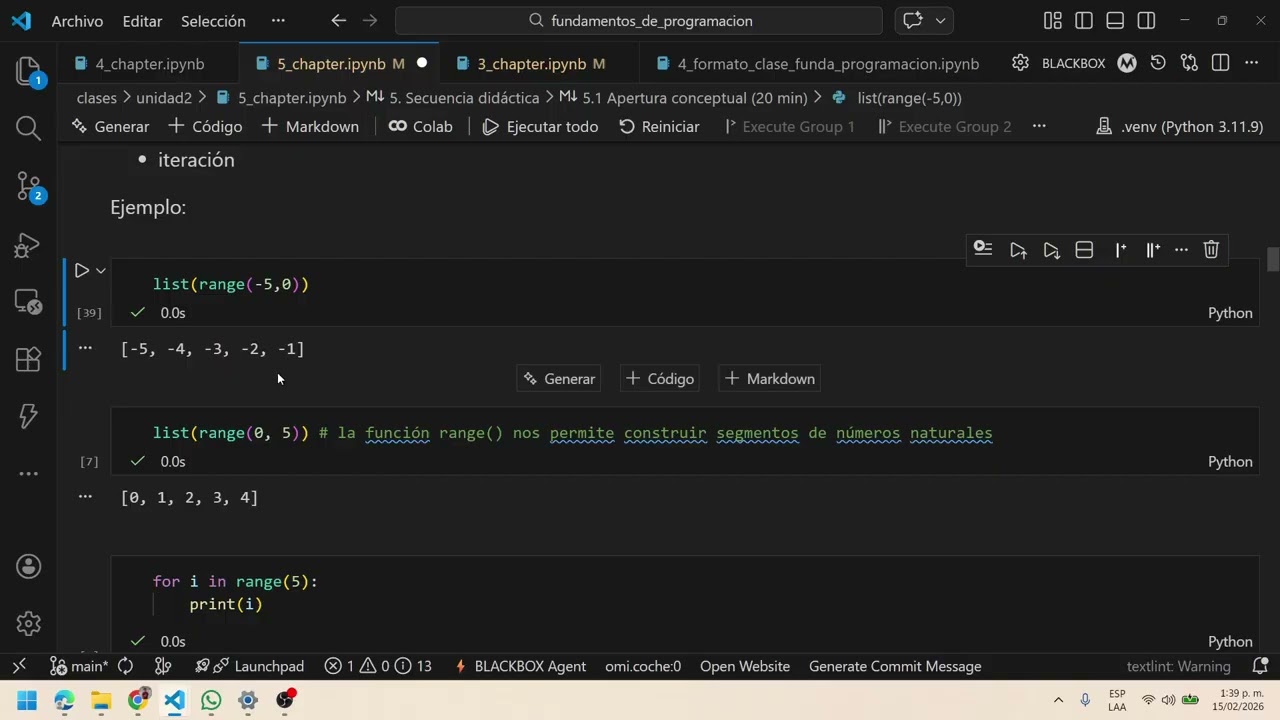
Task: Go forward with the navigation arrow
Action: point(370,20)
